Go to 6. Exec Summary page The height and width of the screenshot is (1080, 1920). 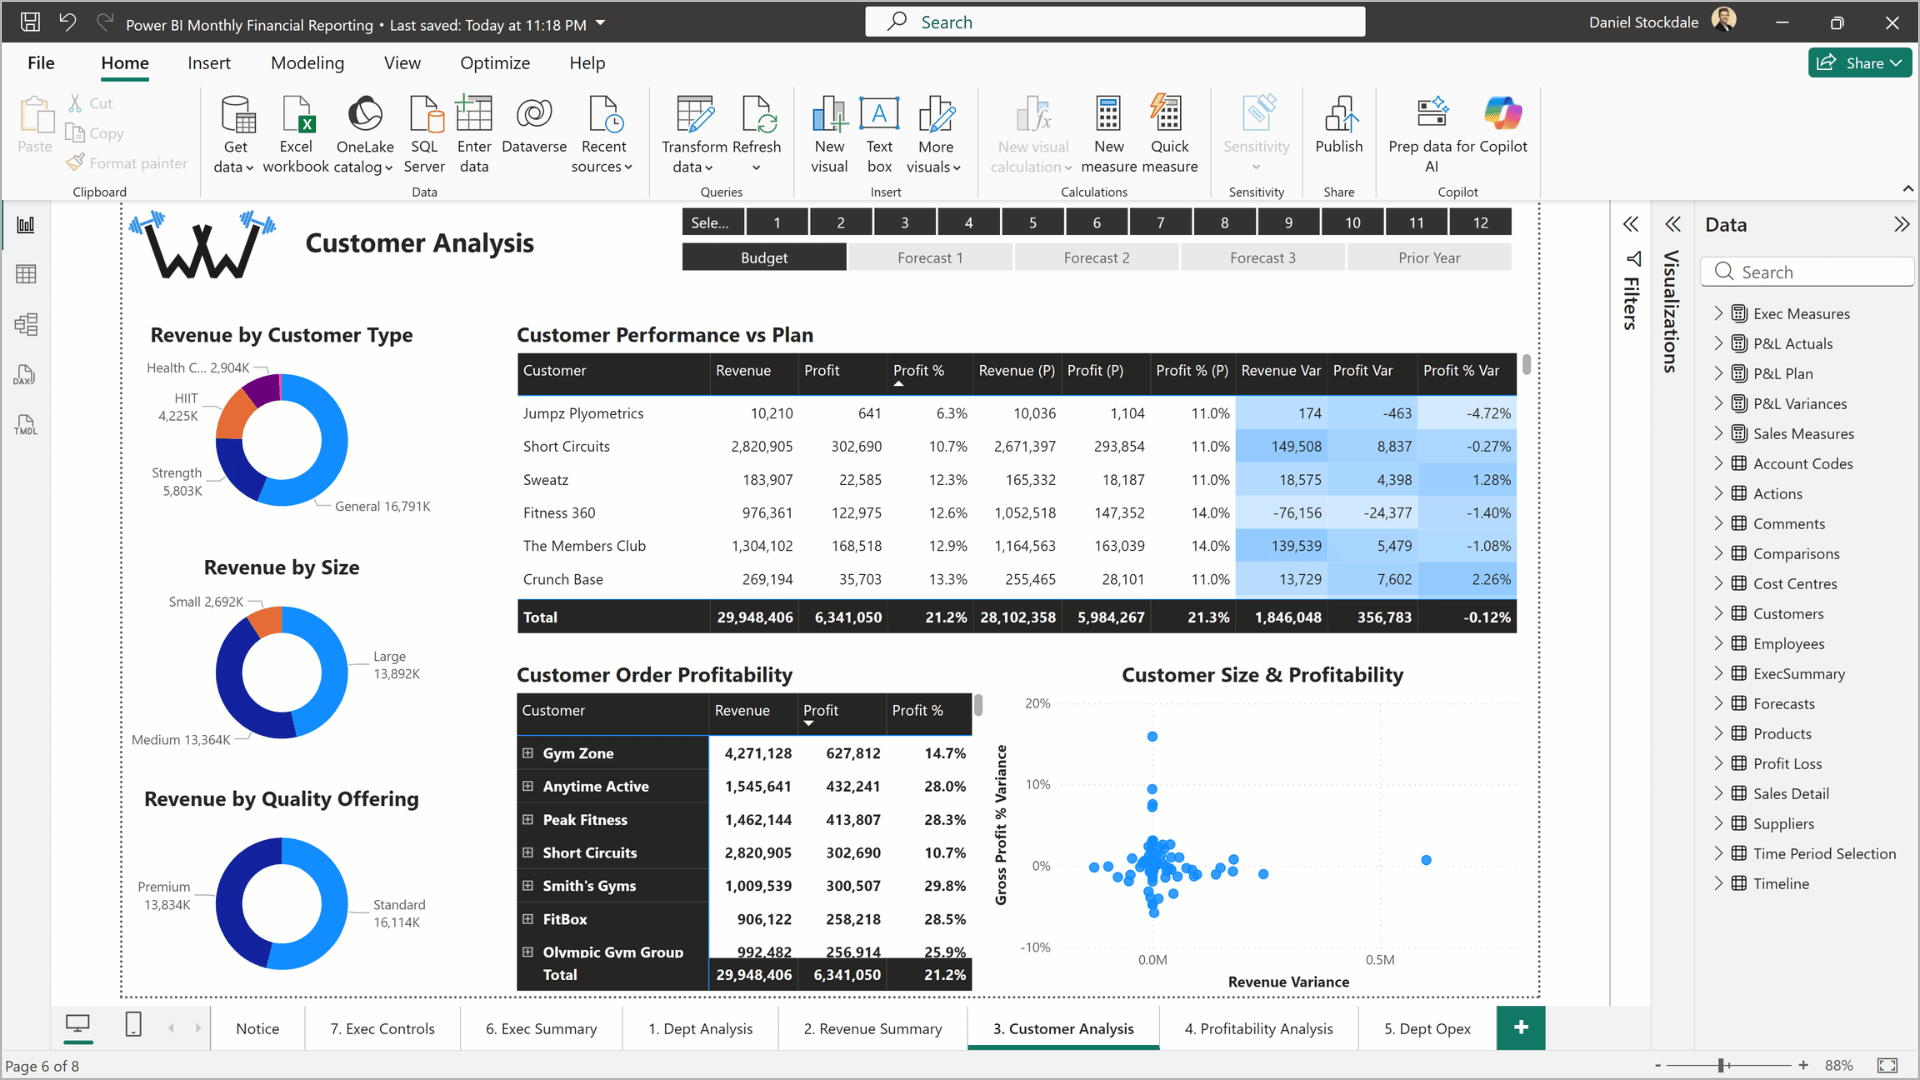point(541,1028)
